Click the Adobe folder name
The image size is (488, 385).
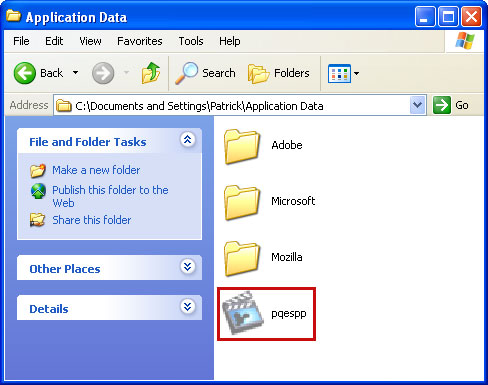click(287, 145)
